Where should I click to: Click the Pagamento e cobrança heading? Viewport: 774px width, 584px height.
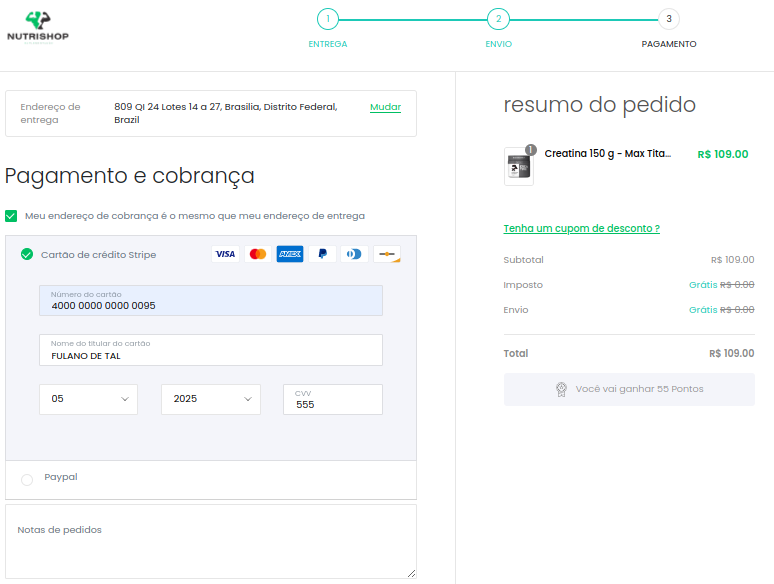pyautogui.click(x=130, y=176)
